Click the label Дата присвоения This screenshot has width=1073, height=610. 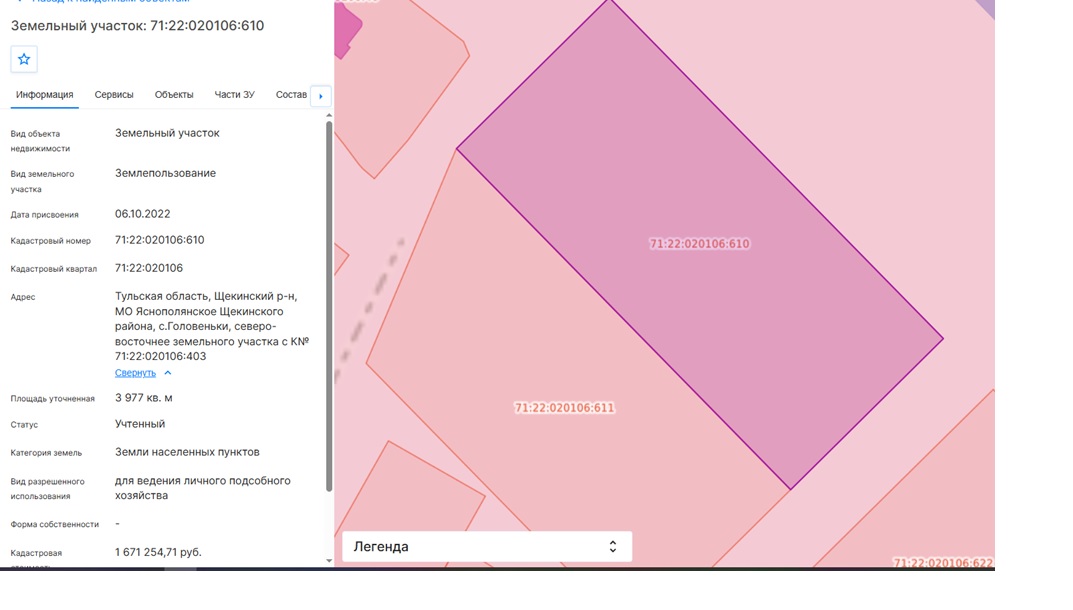44,215
